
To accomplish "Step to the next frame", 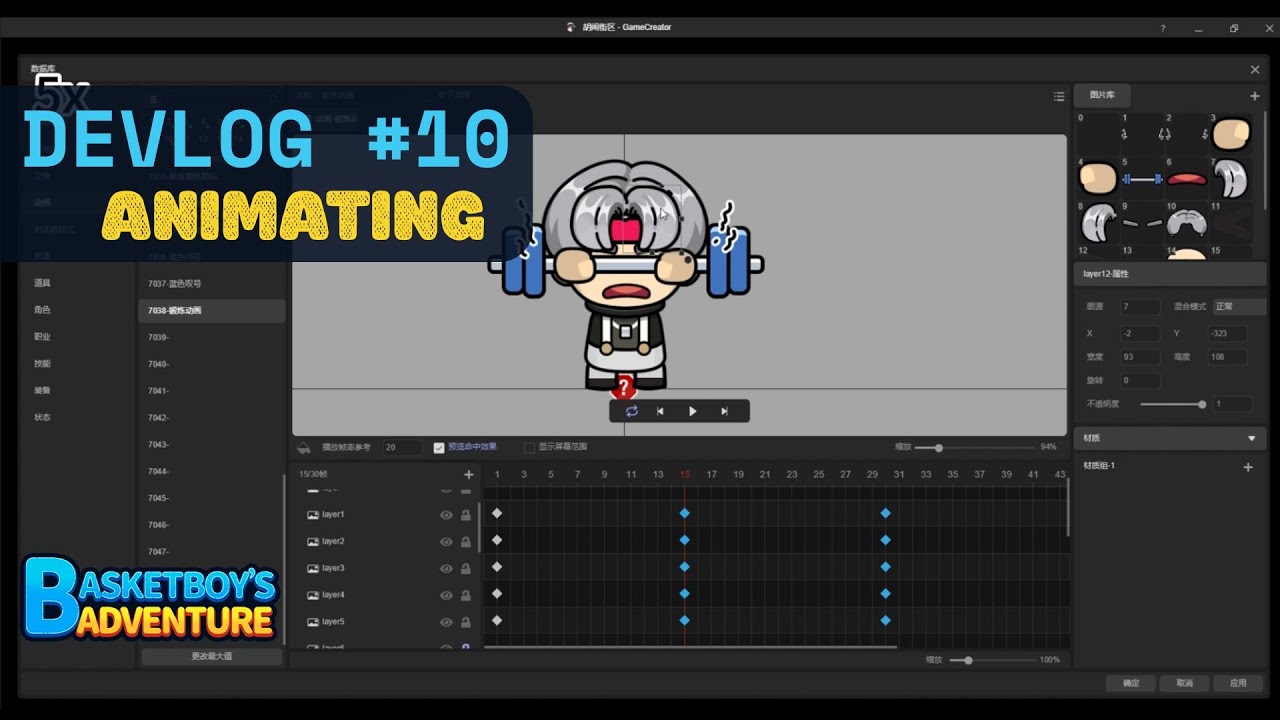I will [724, 411].
